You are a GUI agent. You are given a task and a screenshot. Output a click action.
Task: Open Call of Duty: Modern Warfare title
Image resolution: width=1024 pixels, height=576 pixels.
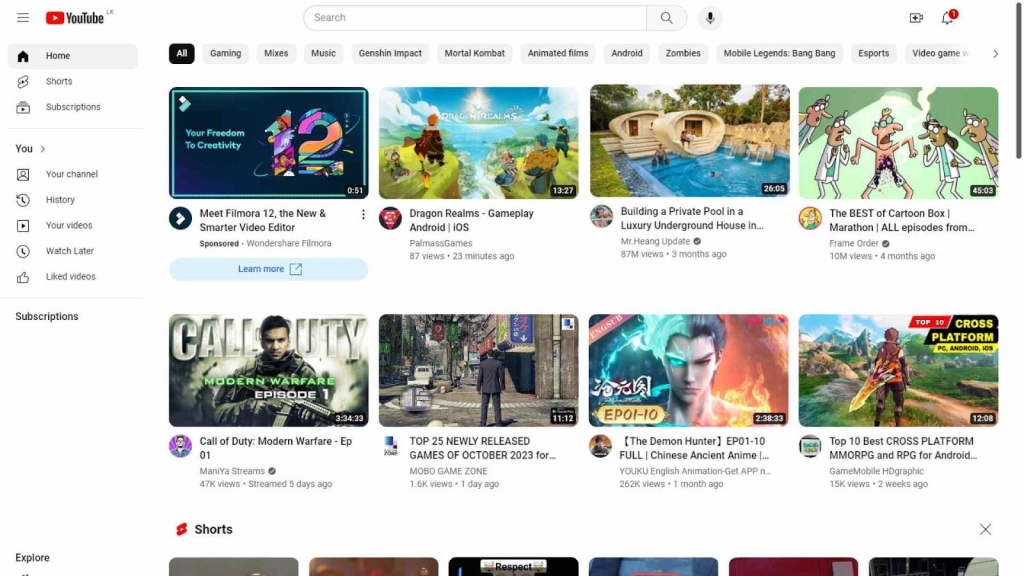[276, 448]
